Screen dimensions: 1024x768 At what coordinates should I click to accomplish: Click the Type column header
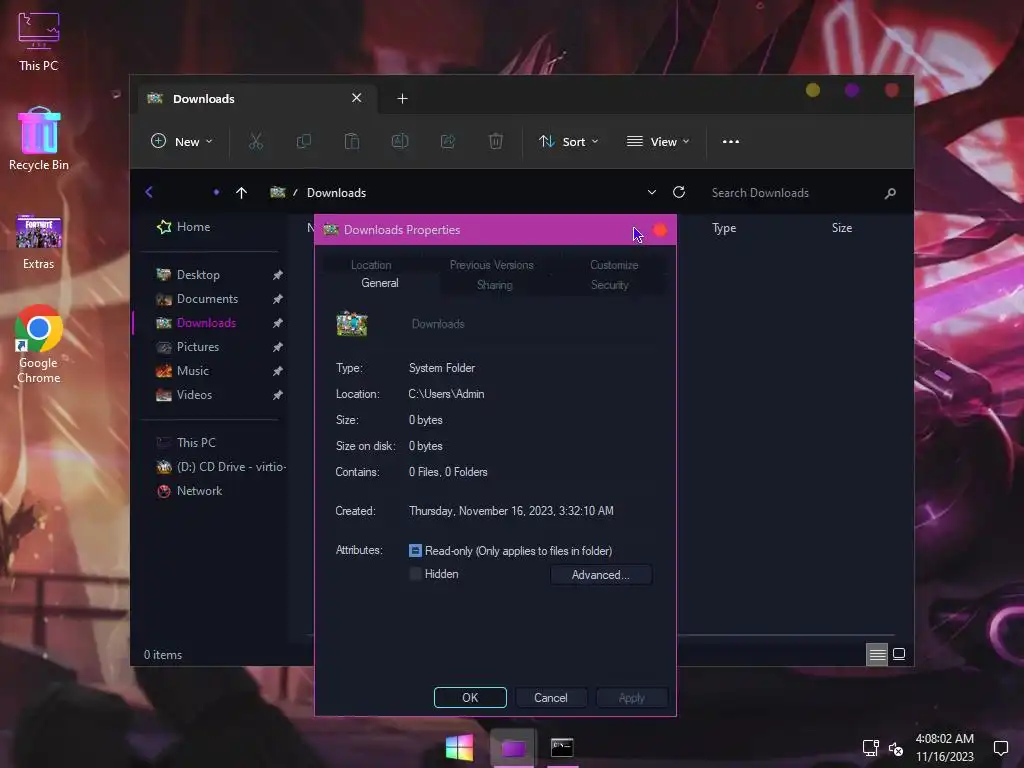click(x=724, y=228)
